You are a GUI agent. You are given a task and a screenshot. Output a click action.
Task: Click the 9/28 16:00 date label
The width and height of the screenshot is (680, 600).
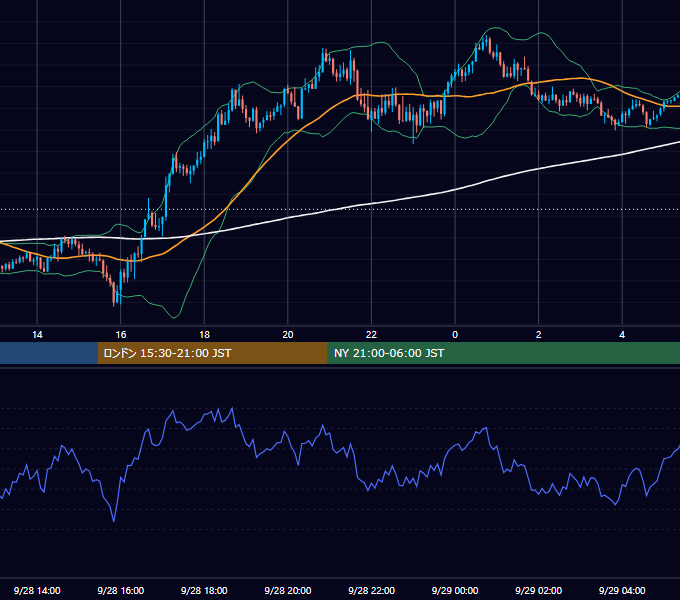point(121,590)
